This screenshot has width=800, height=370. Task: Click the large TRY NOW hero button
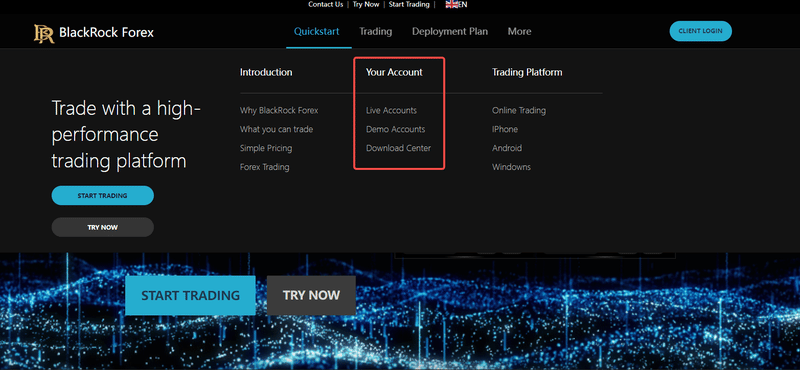[x=311, y=295]
